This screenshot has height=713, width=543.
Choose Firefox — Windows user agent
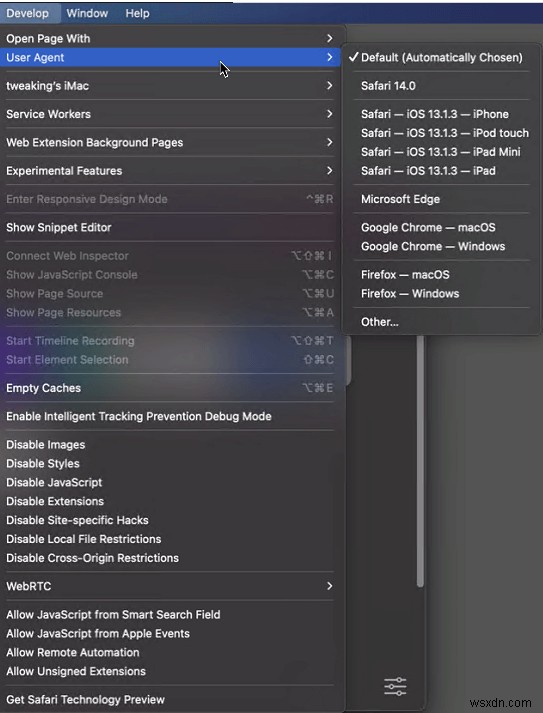pos(441,294)
